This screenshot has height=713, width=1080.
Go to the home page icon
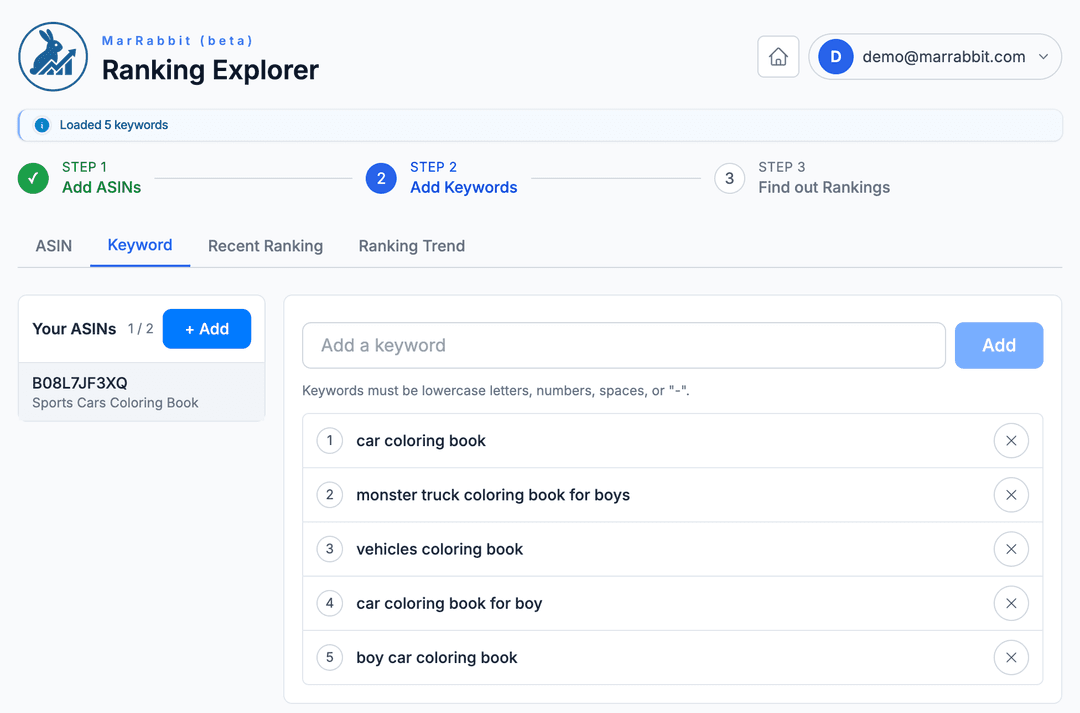(778, 57)
